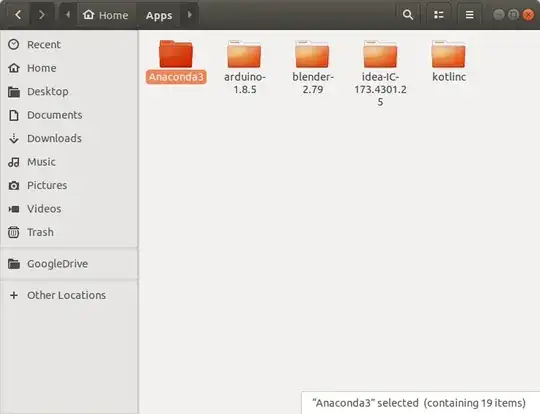
Task: Select the kotlinc folder icon
Action: 448,54
